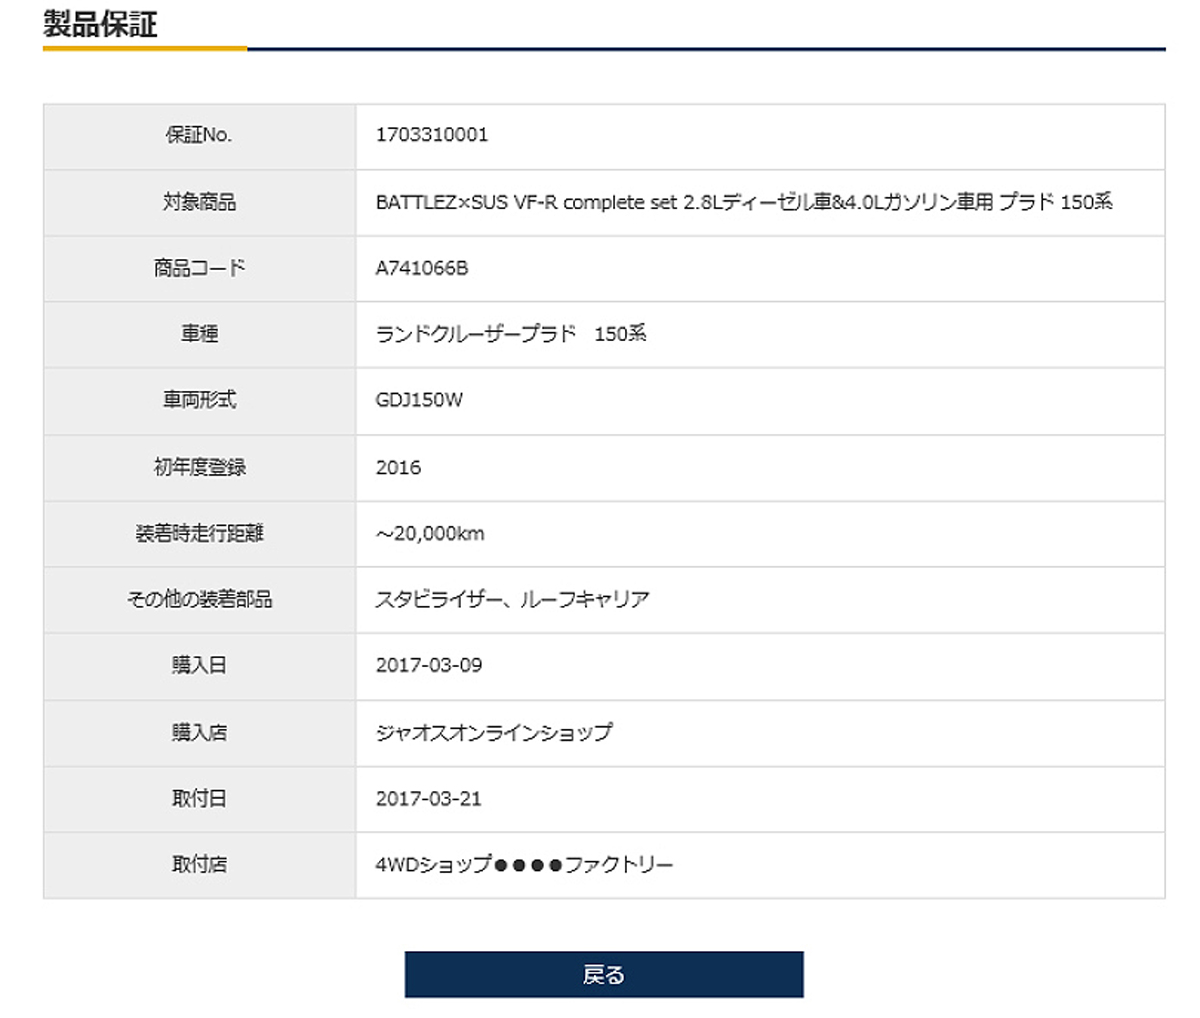
Task: Click the 初年度登録 label cell
Action: tap(199, 467)
